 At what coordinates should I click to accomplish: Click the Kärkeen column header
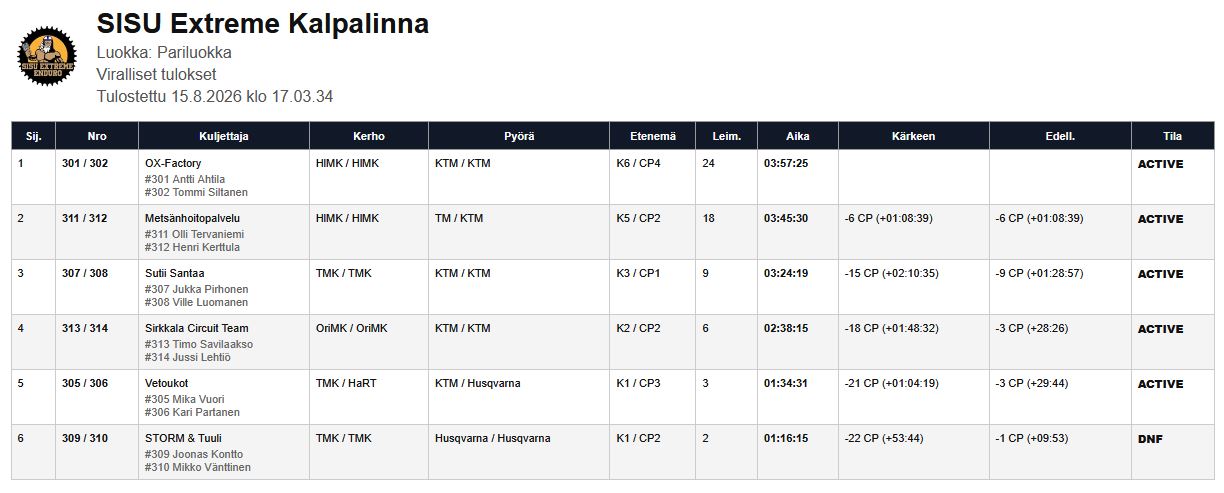(914, 136)
